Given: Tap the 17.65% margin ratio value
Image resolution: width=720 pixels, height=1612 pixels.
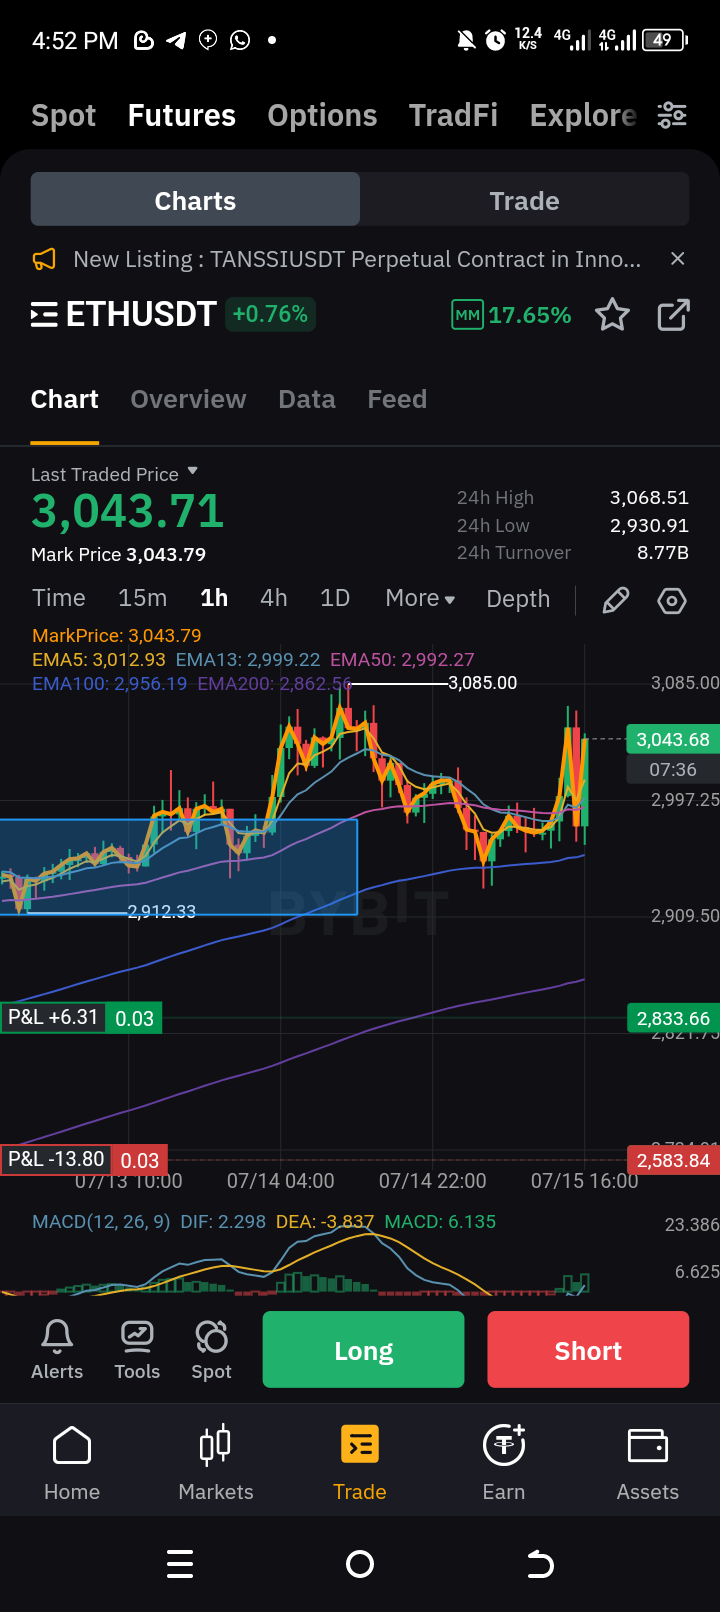Looking at the screenshot, I should 530,315.
